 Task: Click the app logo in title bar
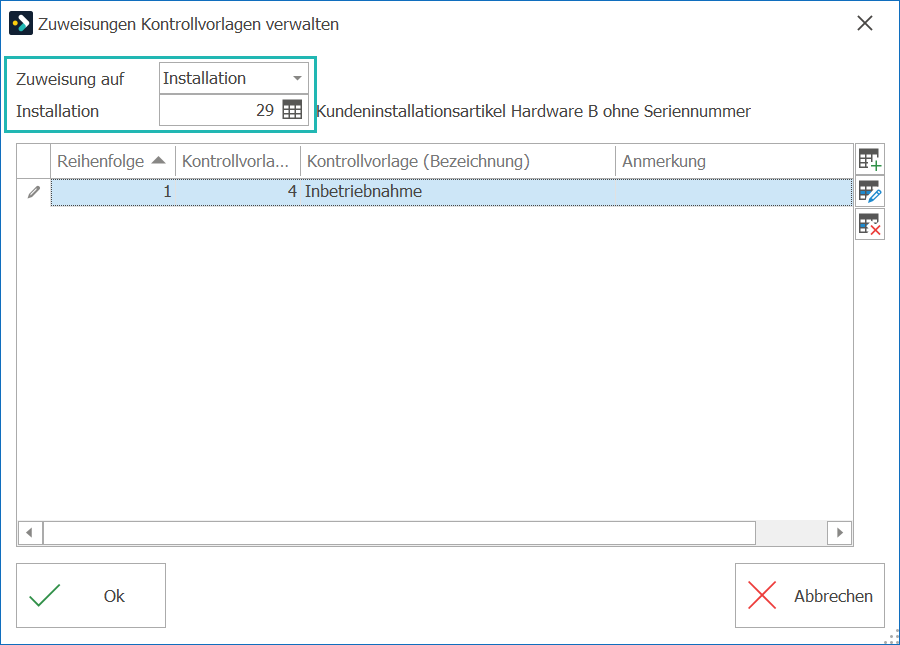[21, 24]
